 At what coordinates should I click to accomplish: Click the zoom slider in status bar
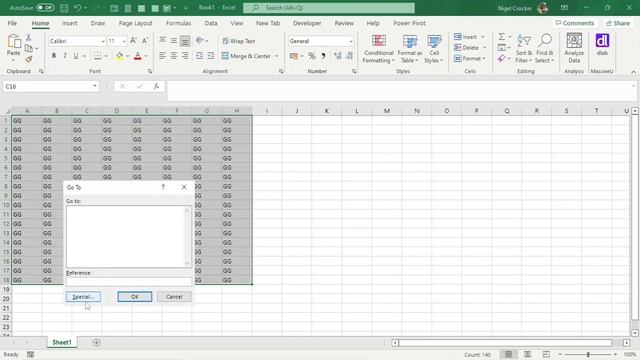click(588, 354)
